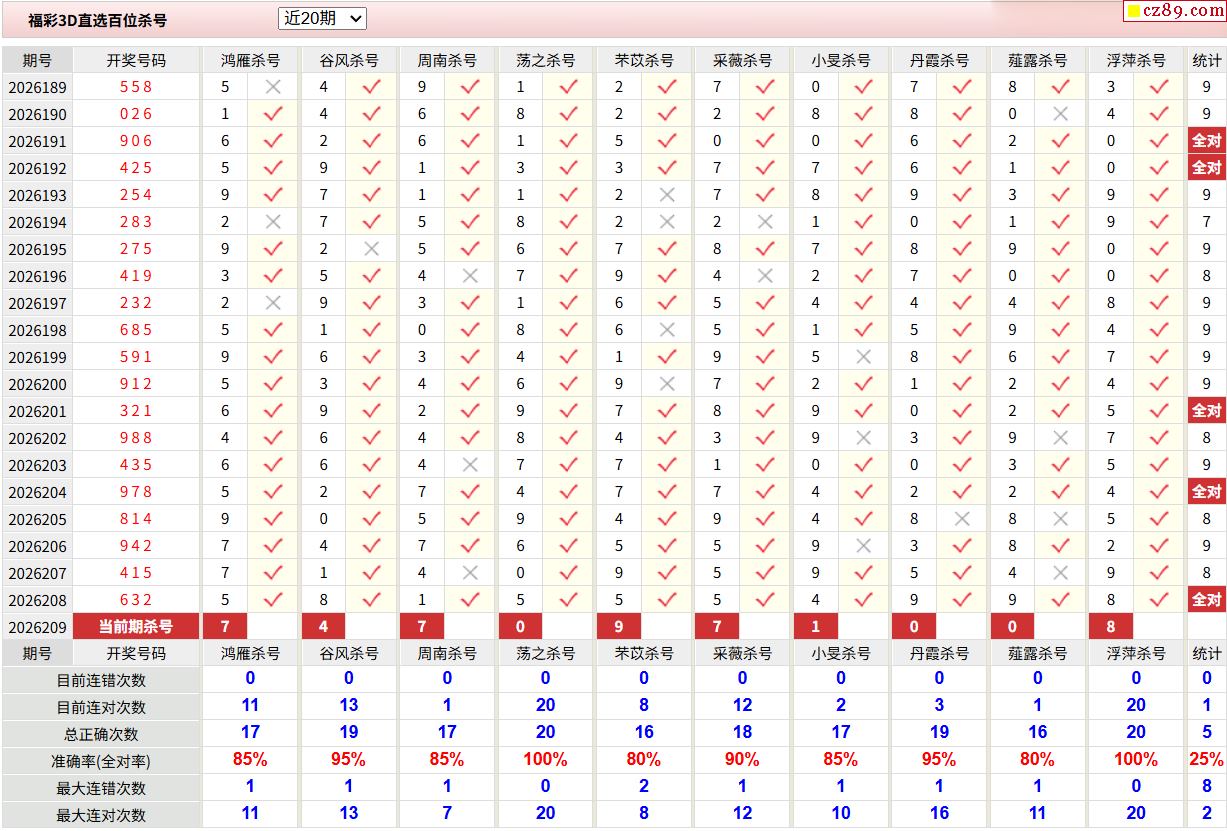Click the gray X mark in 芣苡 column row 2026198
The width and height of the screenshot is (1227, 831).
[667, 330]
